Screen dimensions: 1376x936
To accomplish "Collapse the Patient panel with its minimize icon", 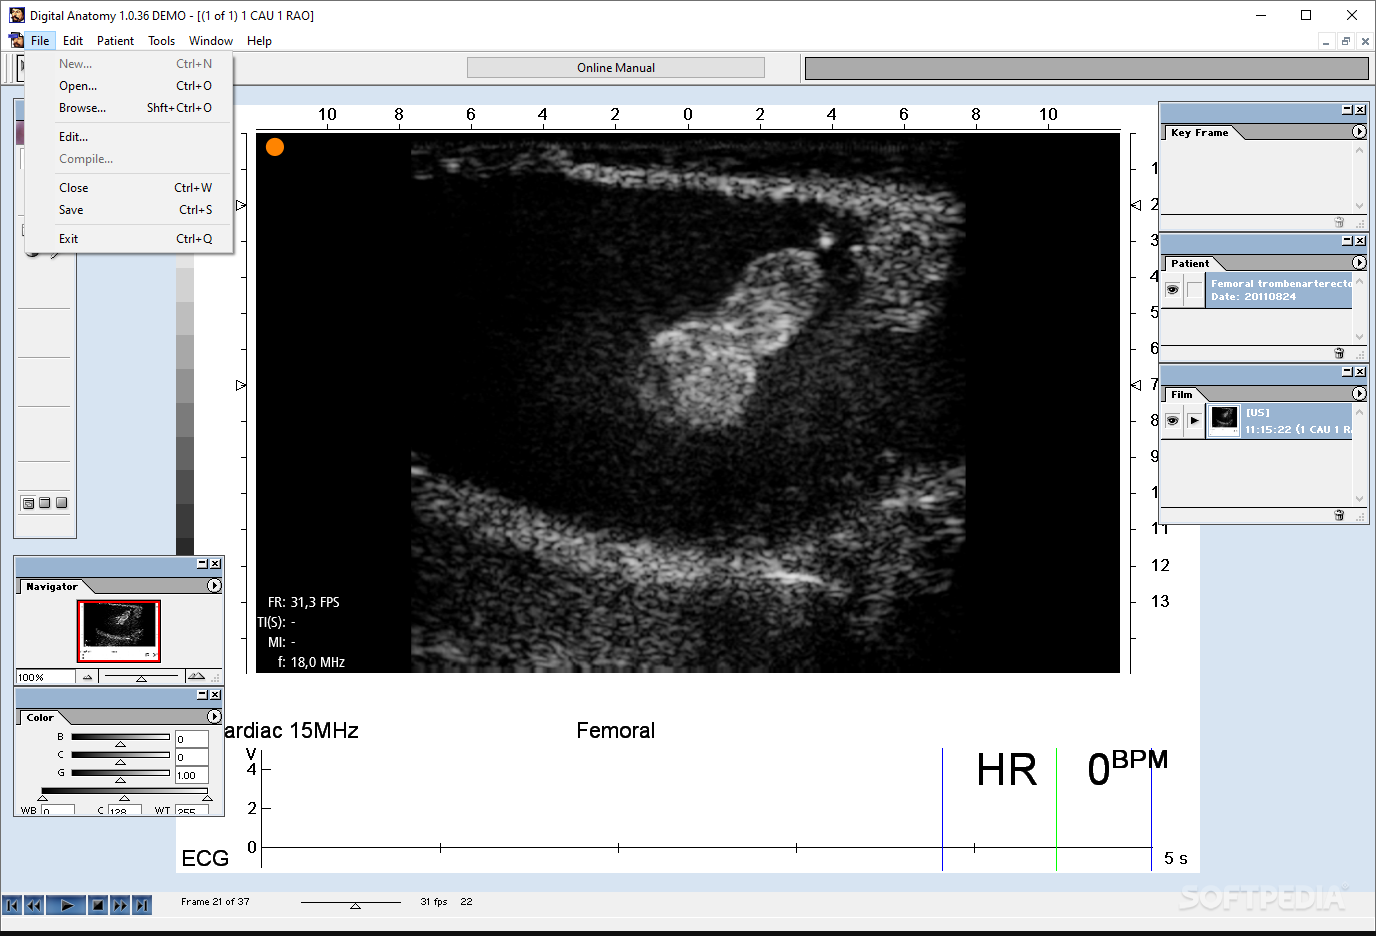I will pyautogui.click(x=1347, y=240).
